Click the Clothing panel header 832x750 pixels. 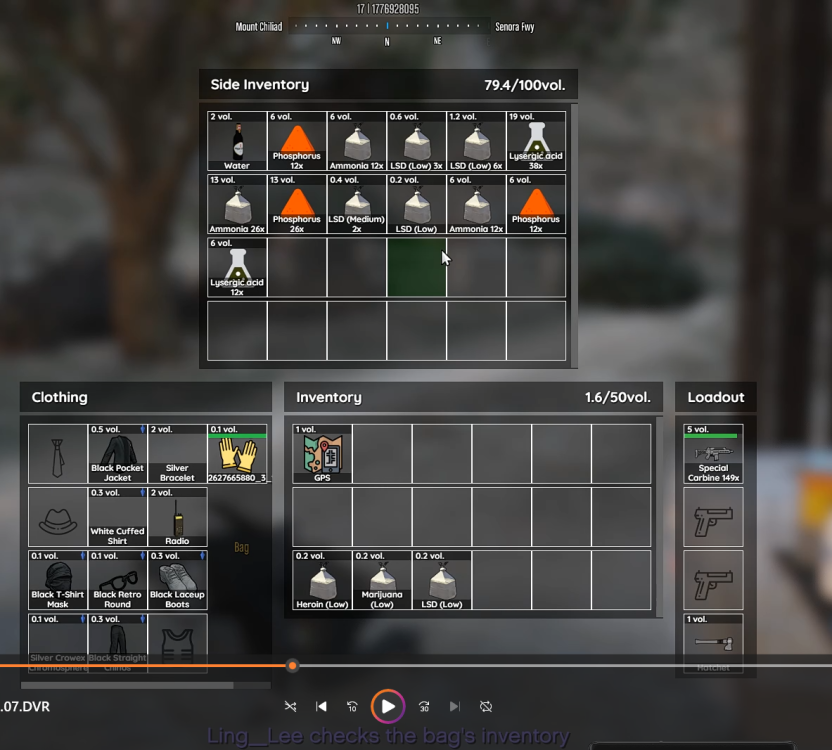pos(146,397)
